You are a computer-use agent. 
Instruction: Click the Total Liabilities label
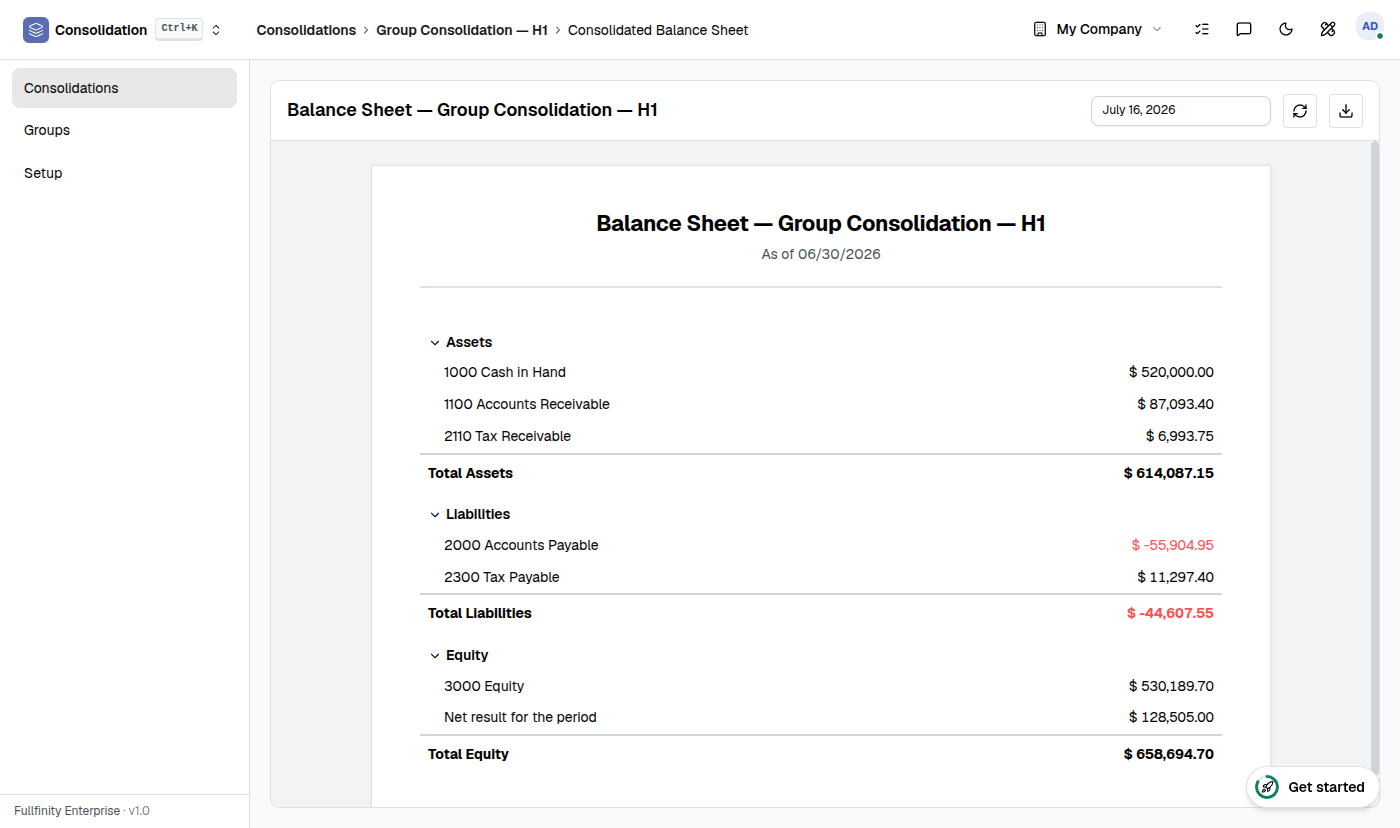pyautogui.click(x=480, y=613)
